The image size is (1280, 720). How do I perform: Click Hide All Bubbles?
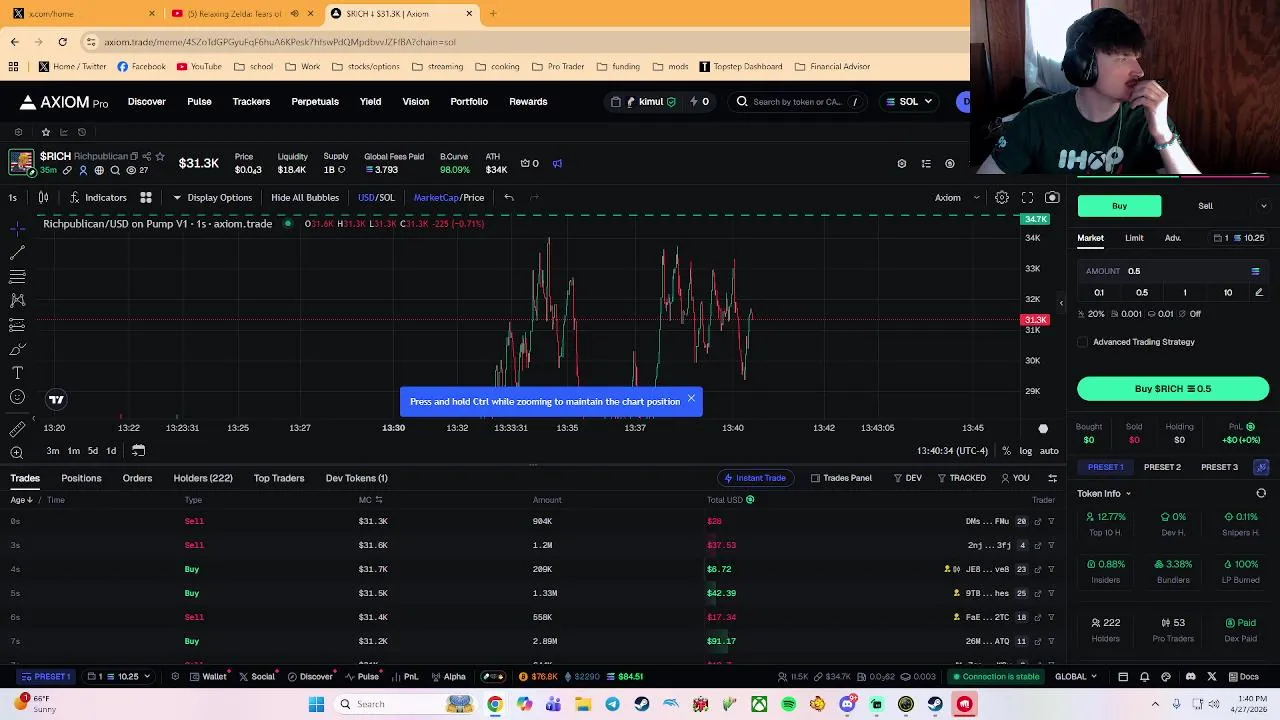click(x=305, y=197)
